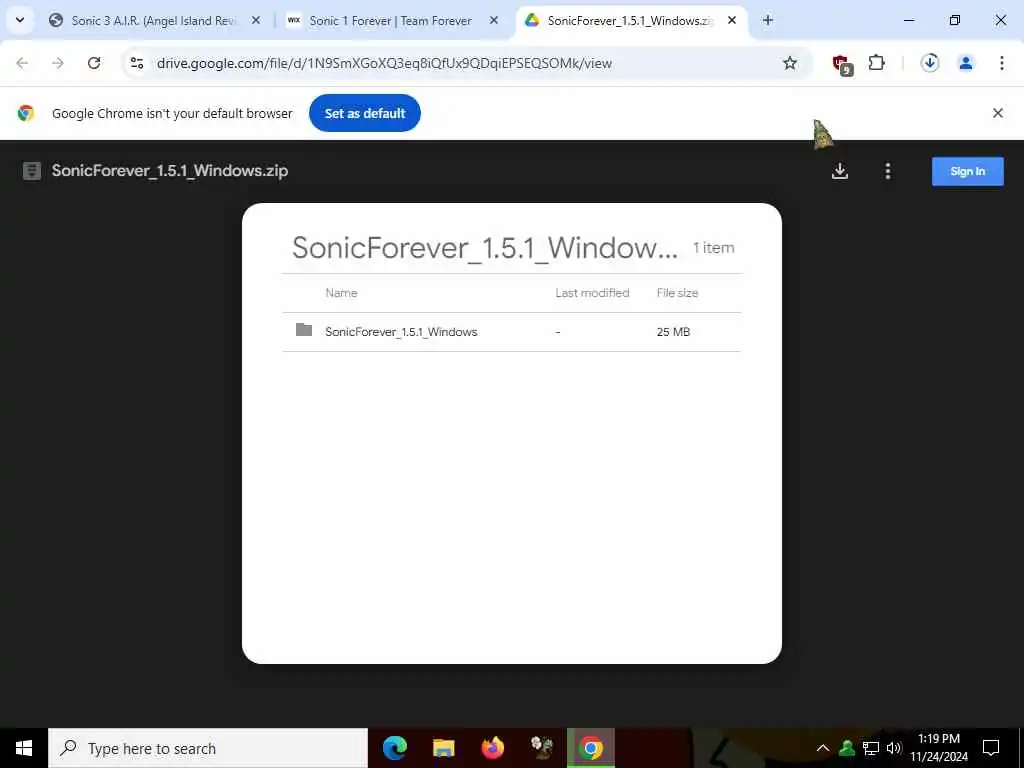
Task: Select the Chrome taskbar icon
Action: coord(590,748)
